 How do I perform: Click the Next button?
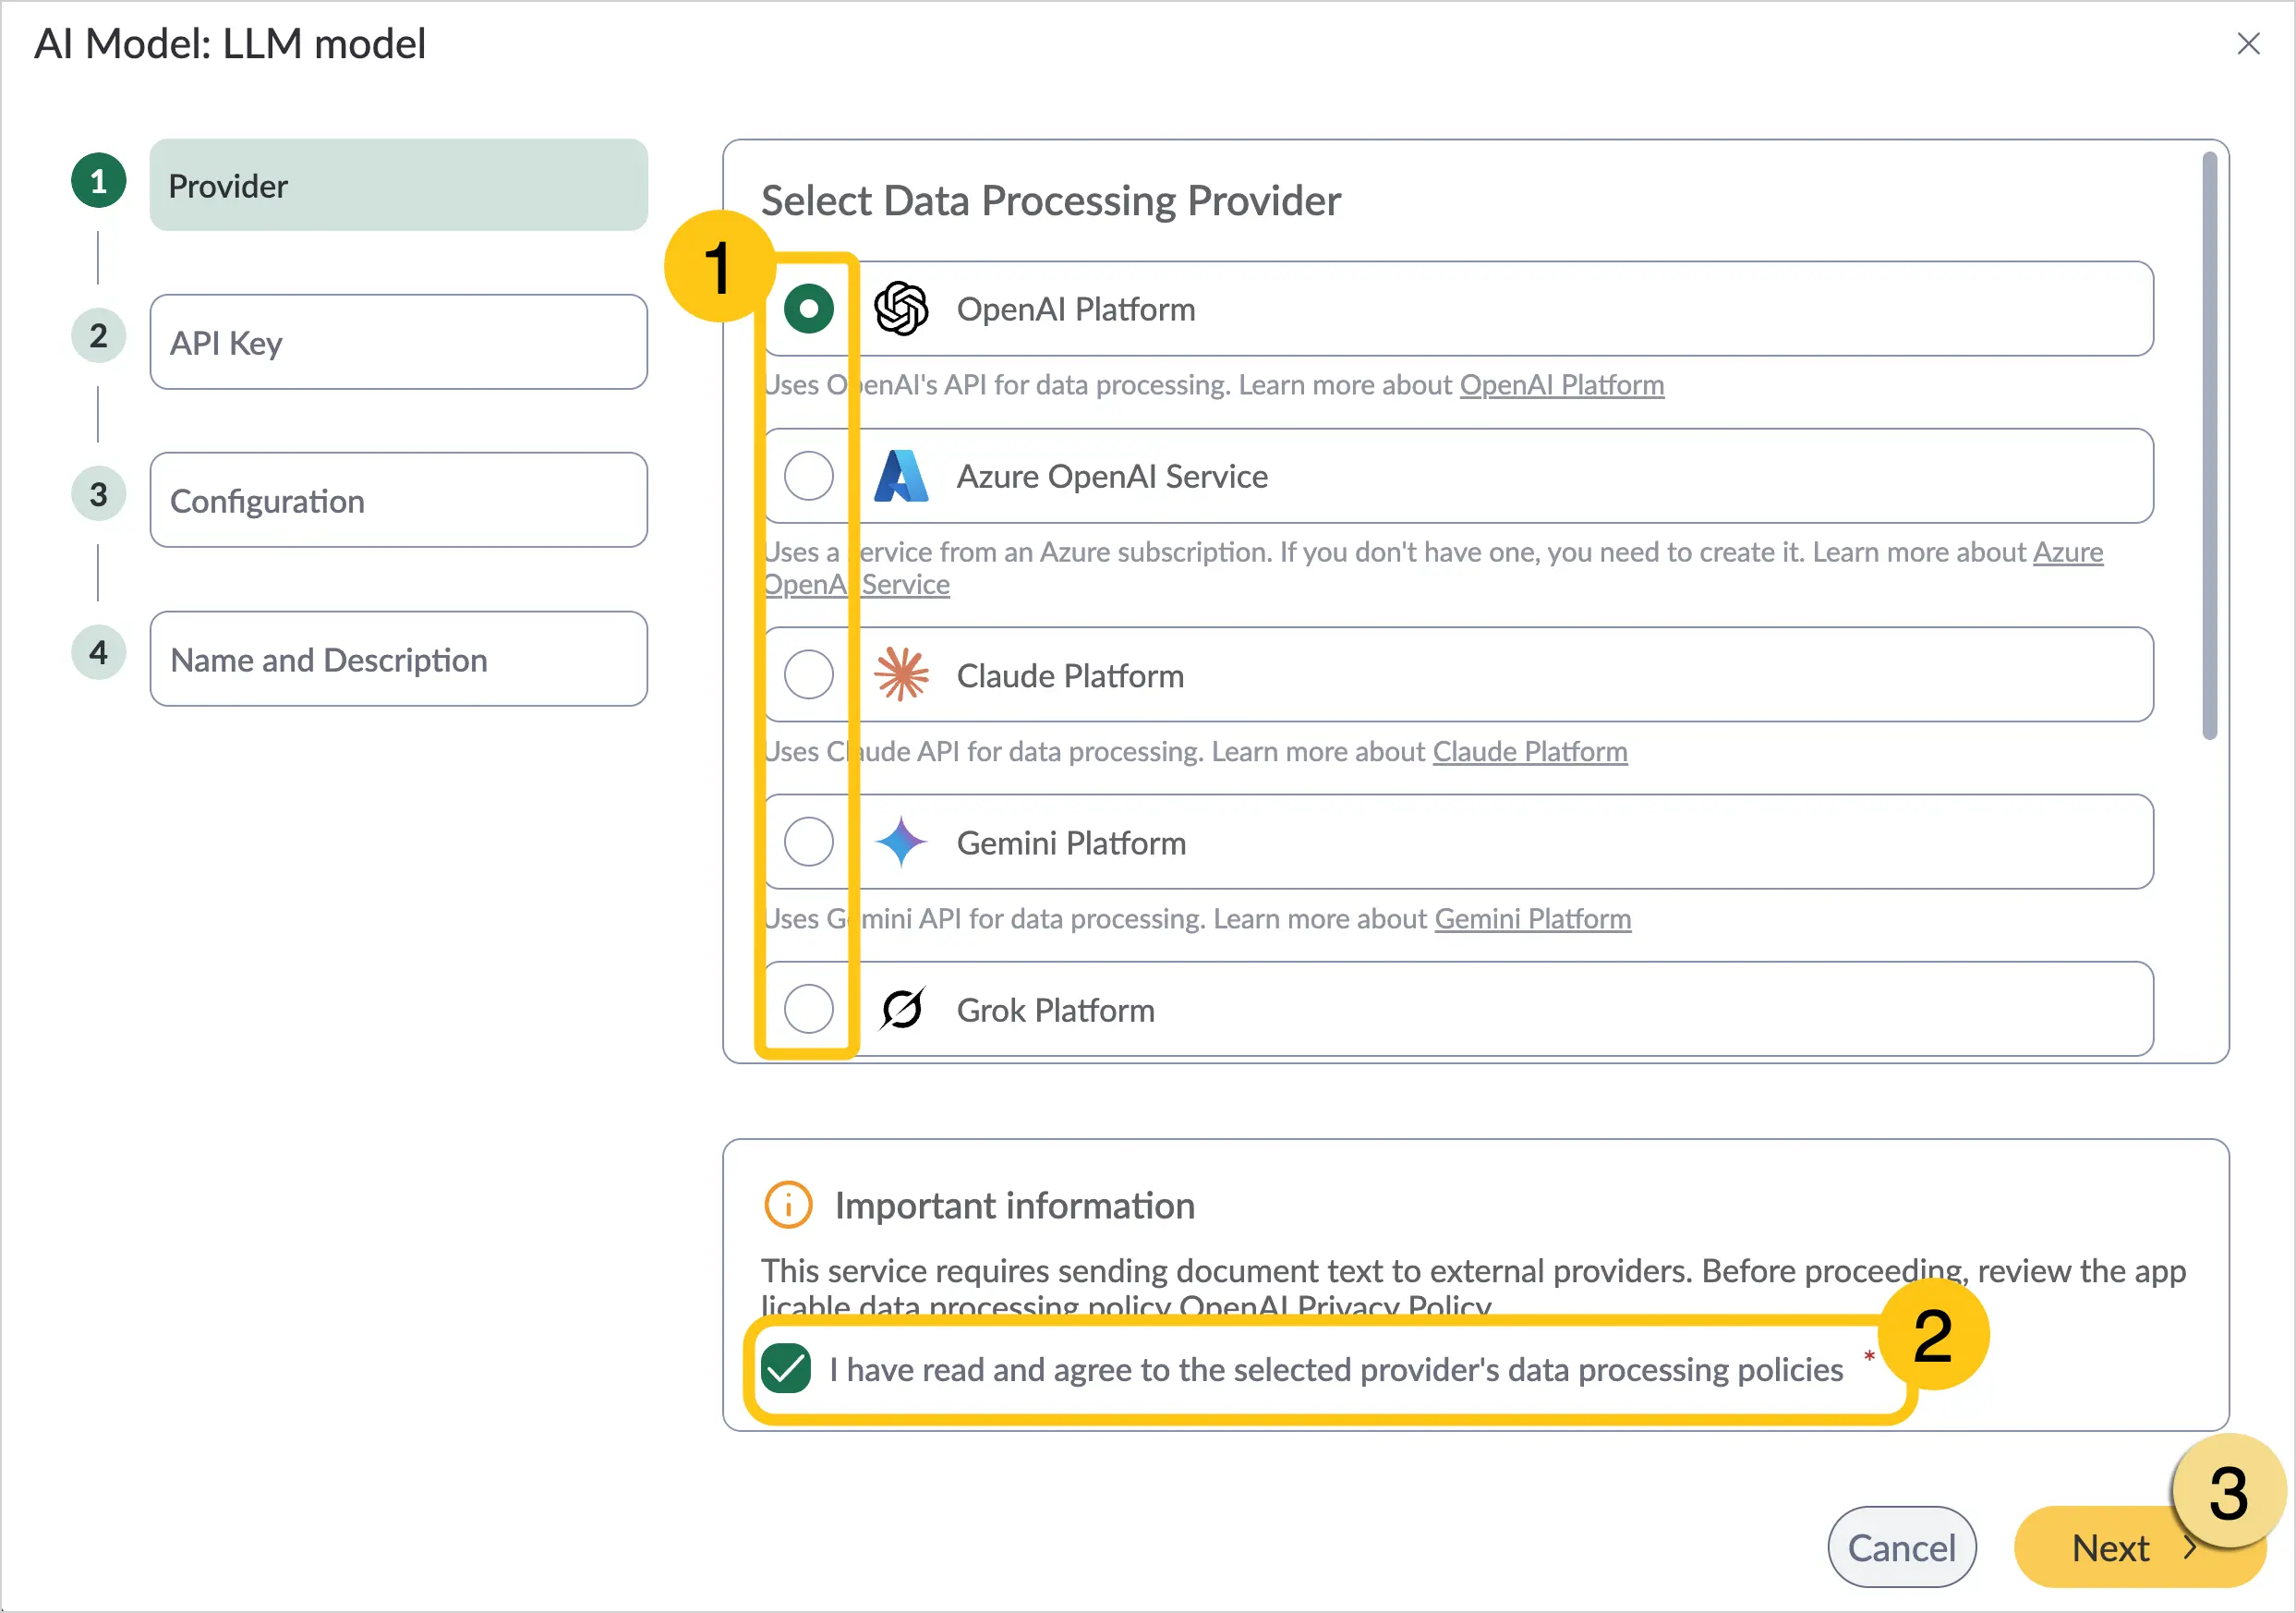coord(2139,1547)
